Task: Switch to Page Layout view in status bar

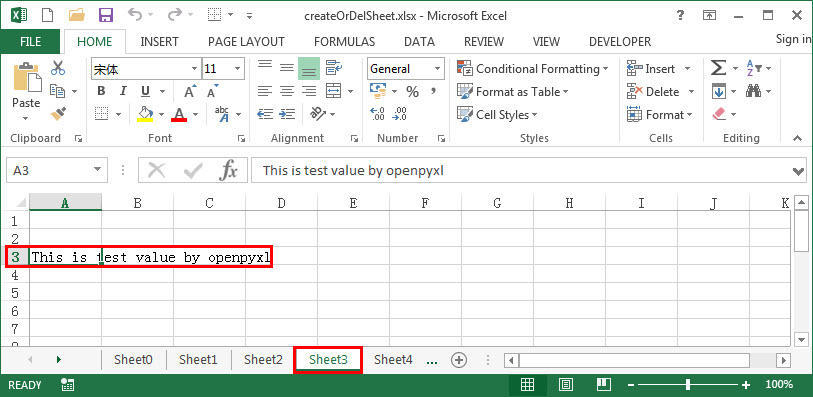Action: (x=565, y=385)
